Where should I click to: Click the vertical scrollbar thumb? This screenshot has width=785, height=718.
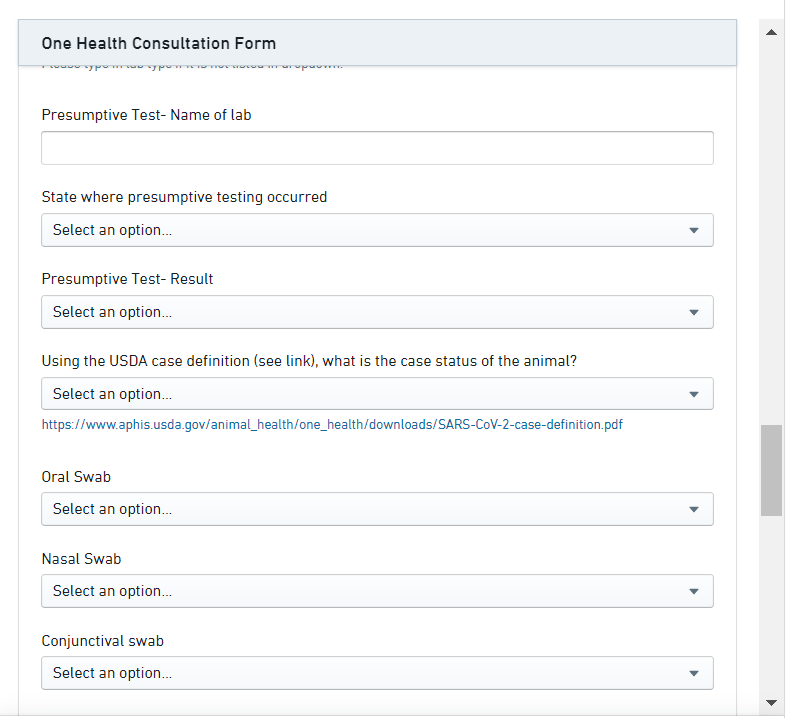(771, 470)
